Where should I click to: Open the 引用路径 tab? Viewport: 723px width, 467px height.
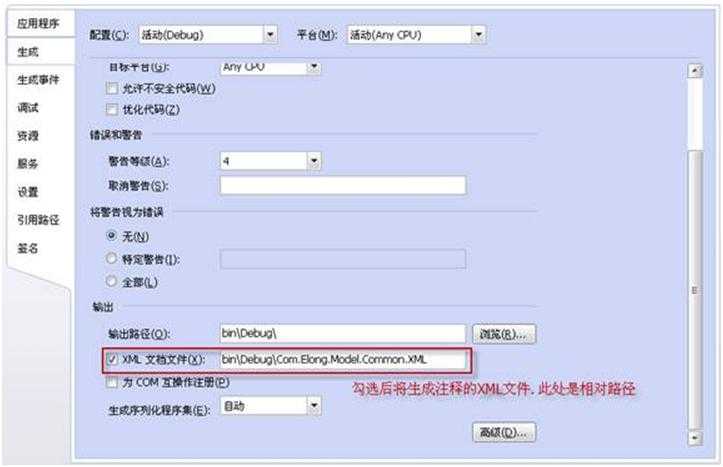click(38, 220)
